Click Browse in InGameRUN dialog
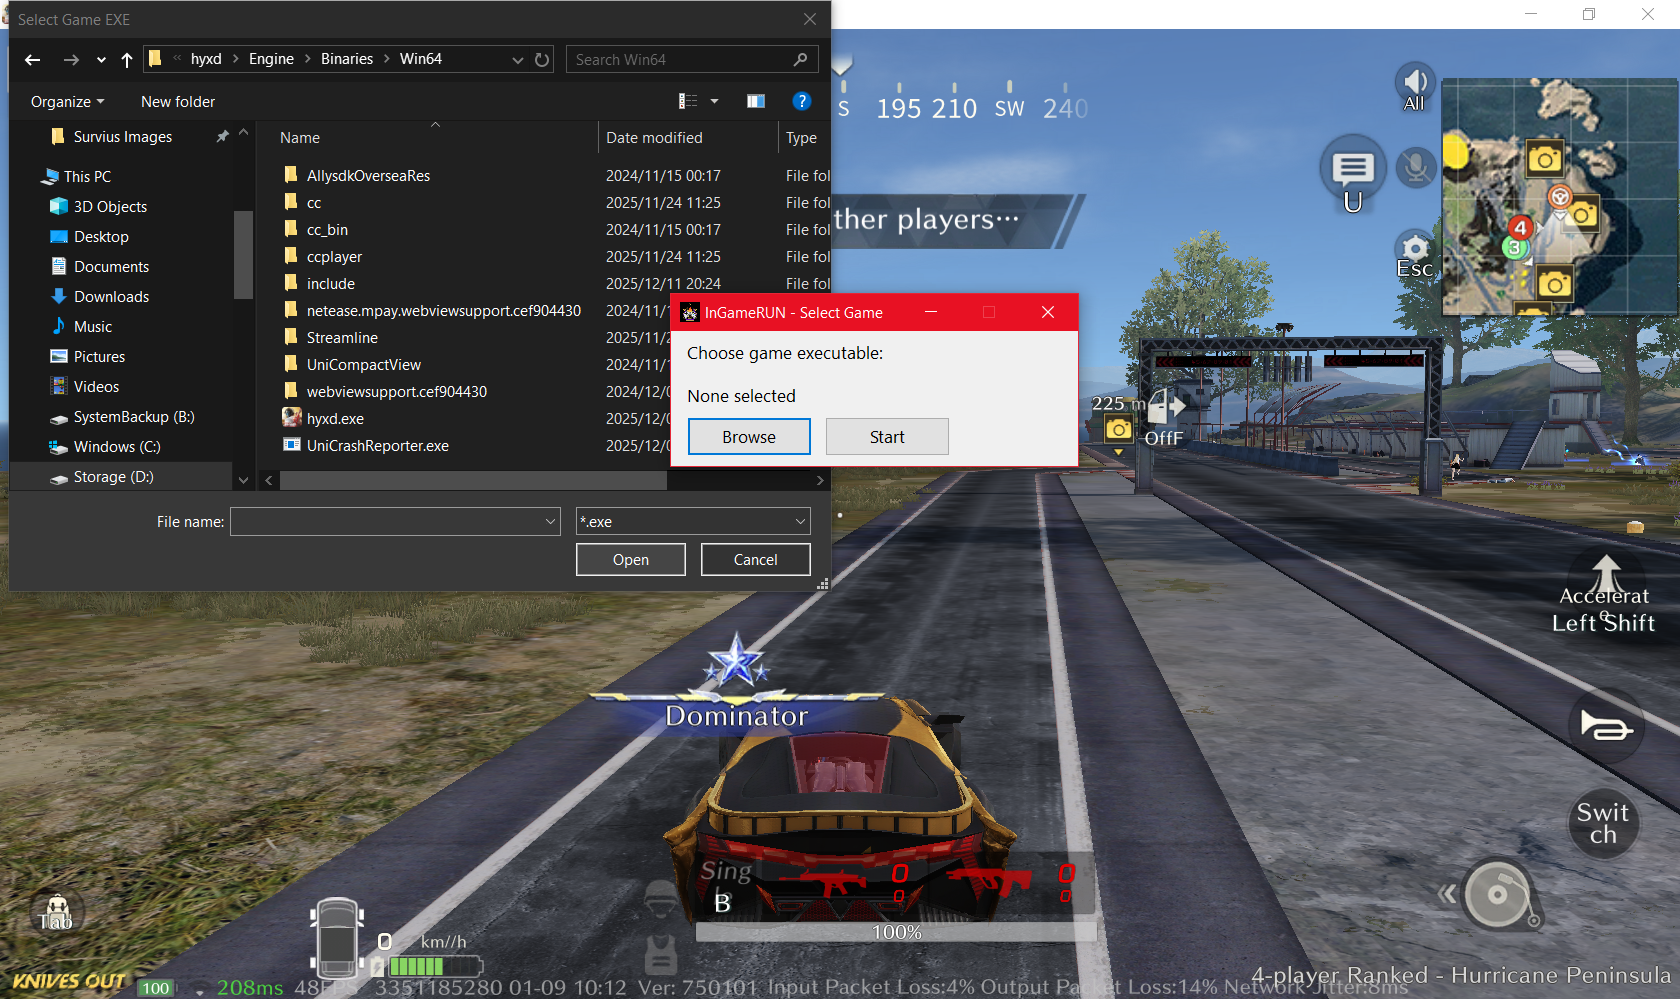1680x999 pixels. pos(749,437)
